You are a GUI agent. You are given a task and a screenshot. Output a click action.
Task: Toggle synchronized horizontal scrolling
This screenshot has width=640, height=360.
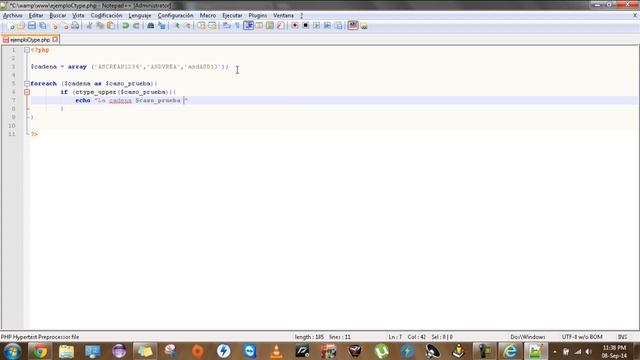[212, 26]
